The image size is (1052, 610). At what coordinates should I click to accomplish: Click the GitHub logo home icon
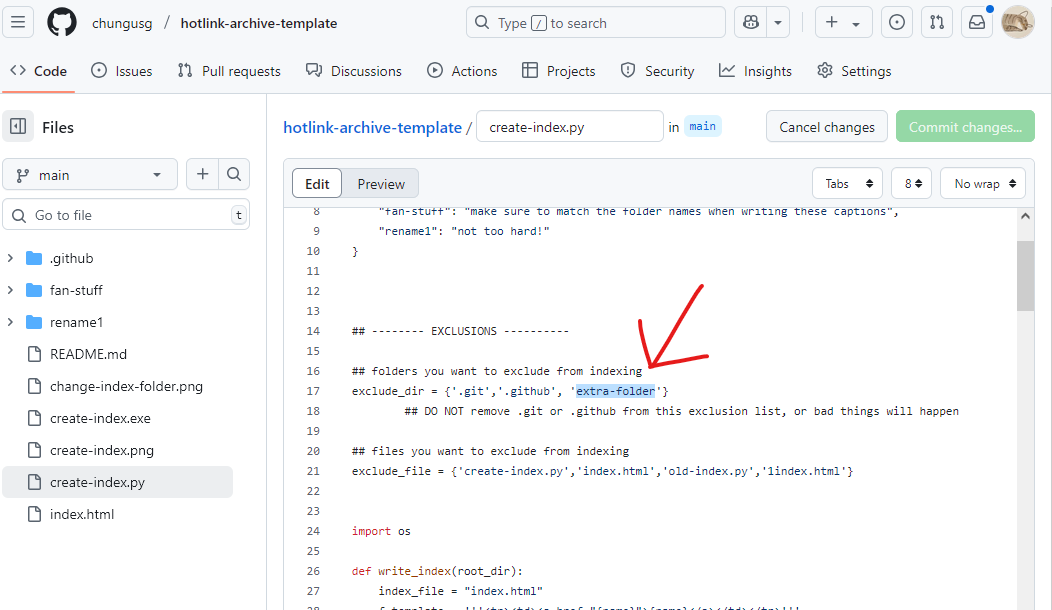62,22
